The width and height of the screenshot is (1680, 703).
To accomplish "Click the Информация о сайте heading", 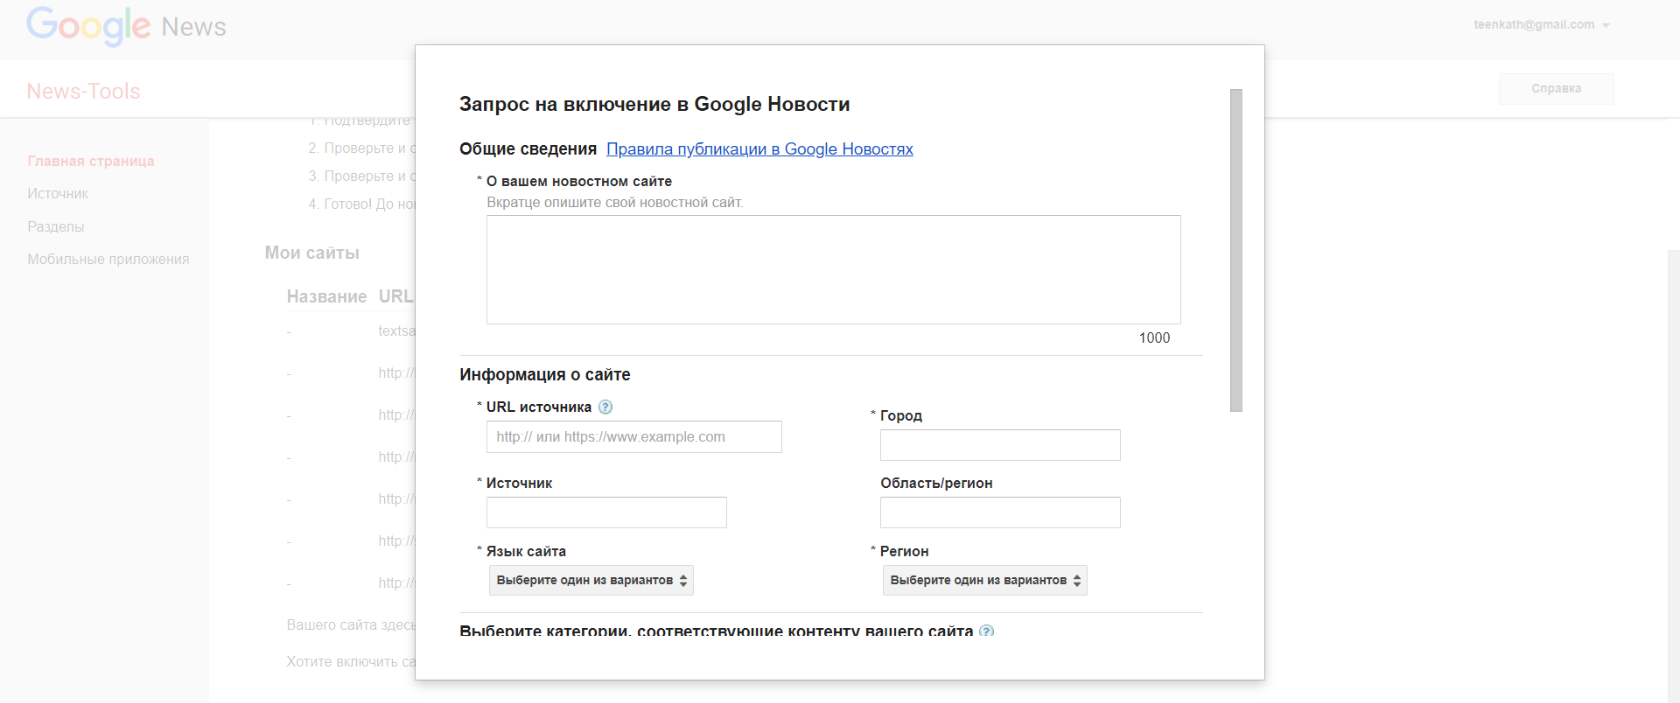I will 545,375.
